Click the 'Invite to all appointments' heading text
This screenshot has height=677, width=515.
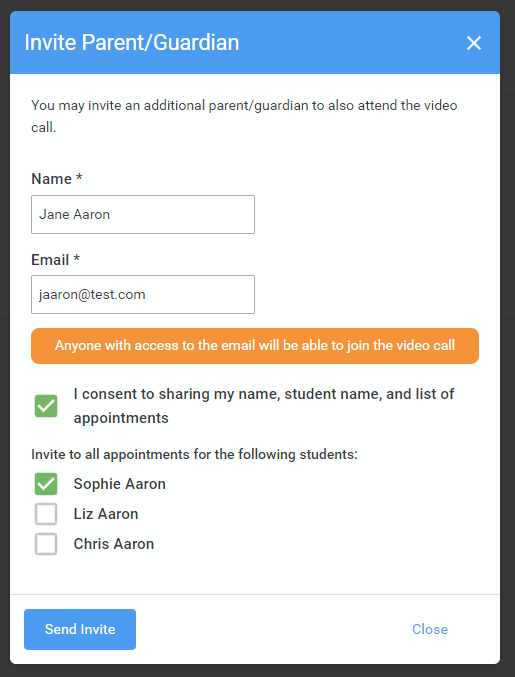point(194,455)
